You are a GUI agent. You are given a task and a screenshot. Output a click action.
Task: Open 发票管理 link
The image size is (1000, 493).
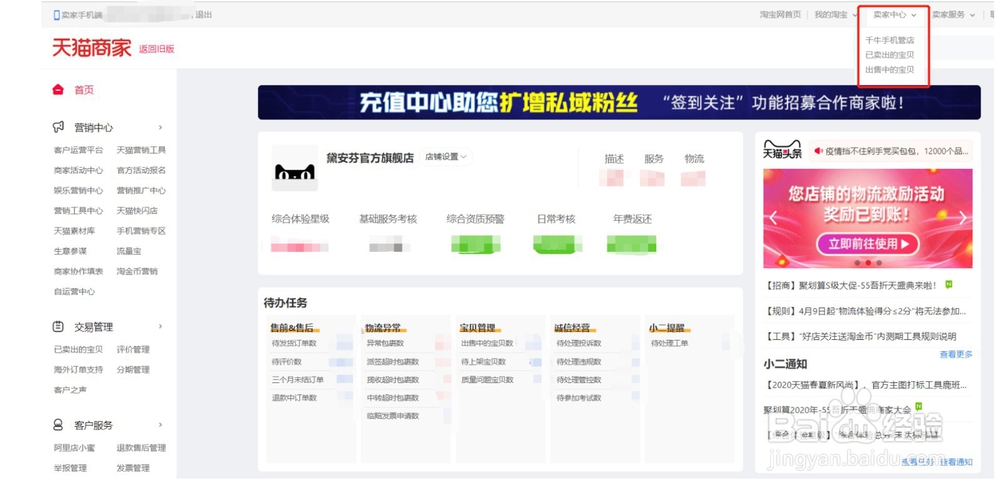133,468
